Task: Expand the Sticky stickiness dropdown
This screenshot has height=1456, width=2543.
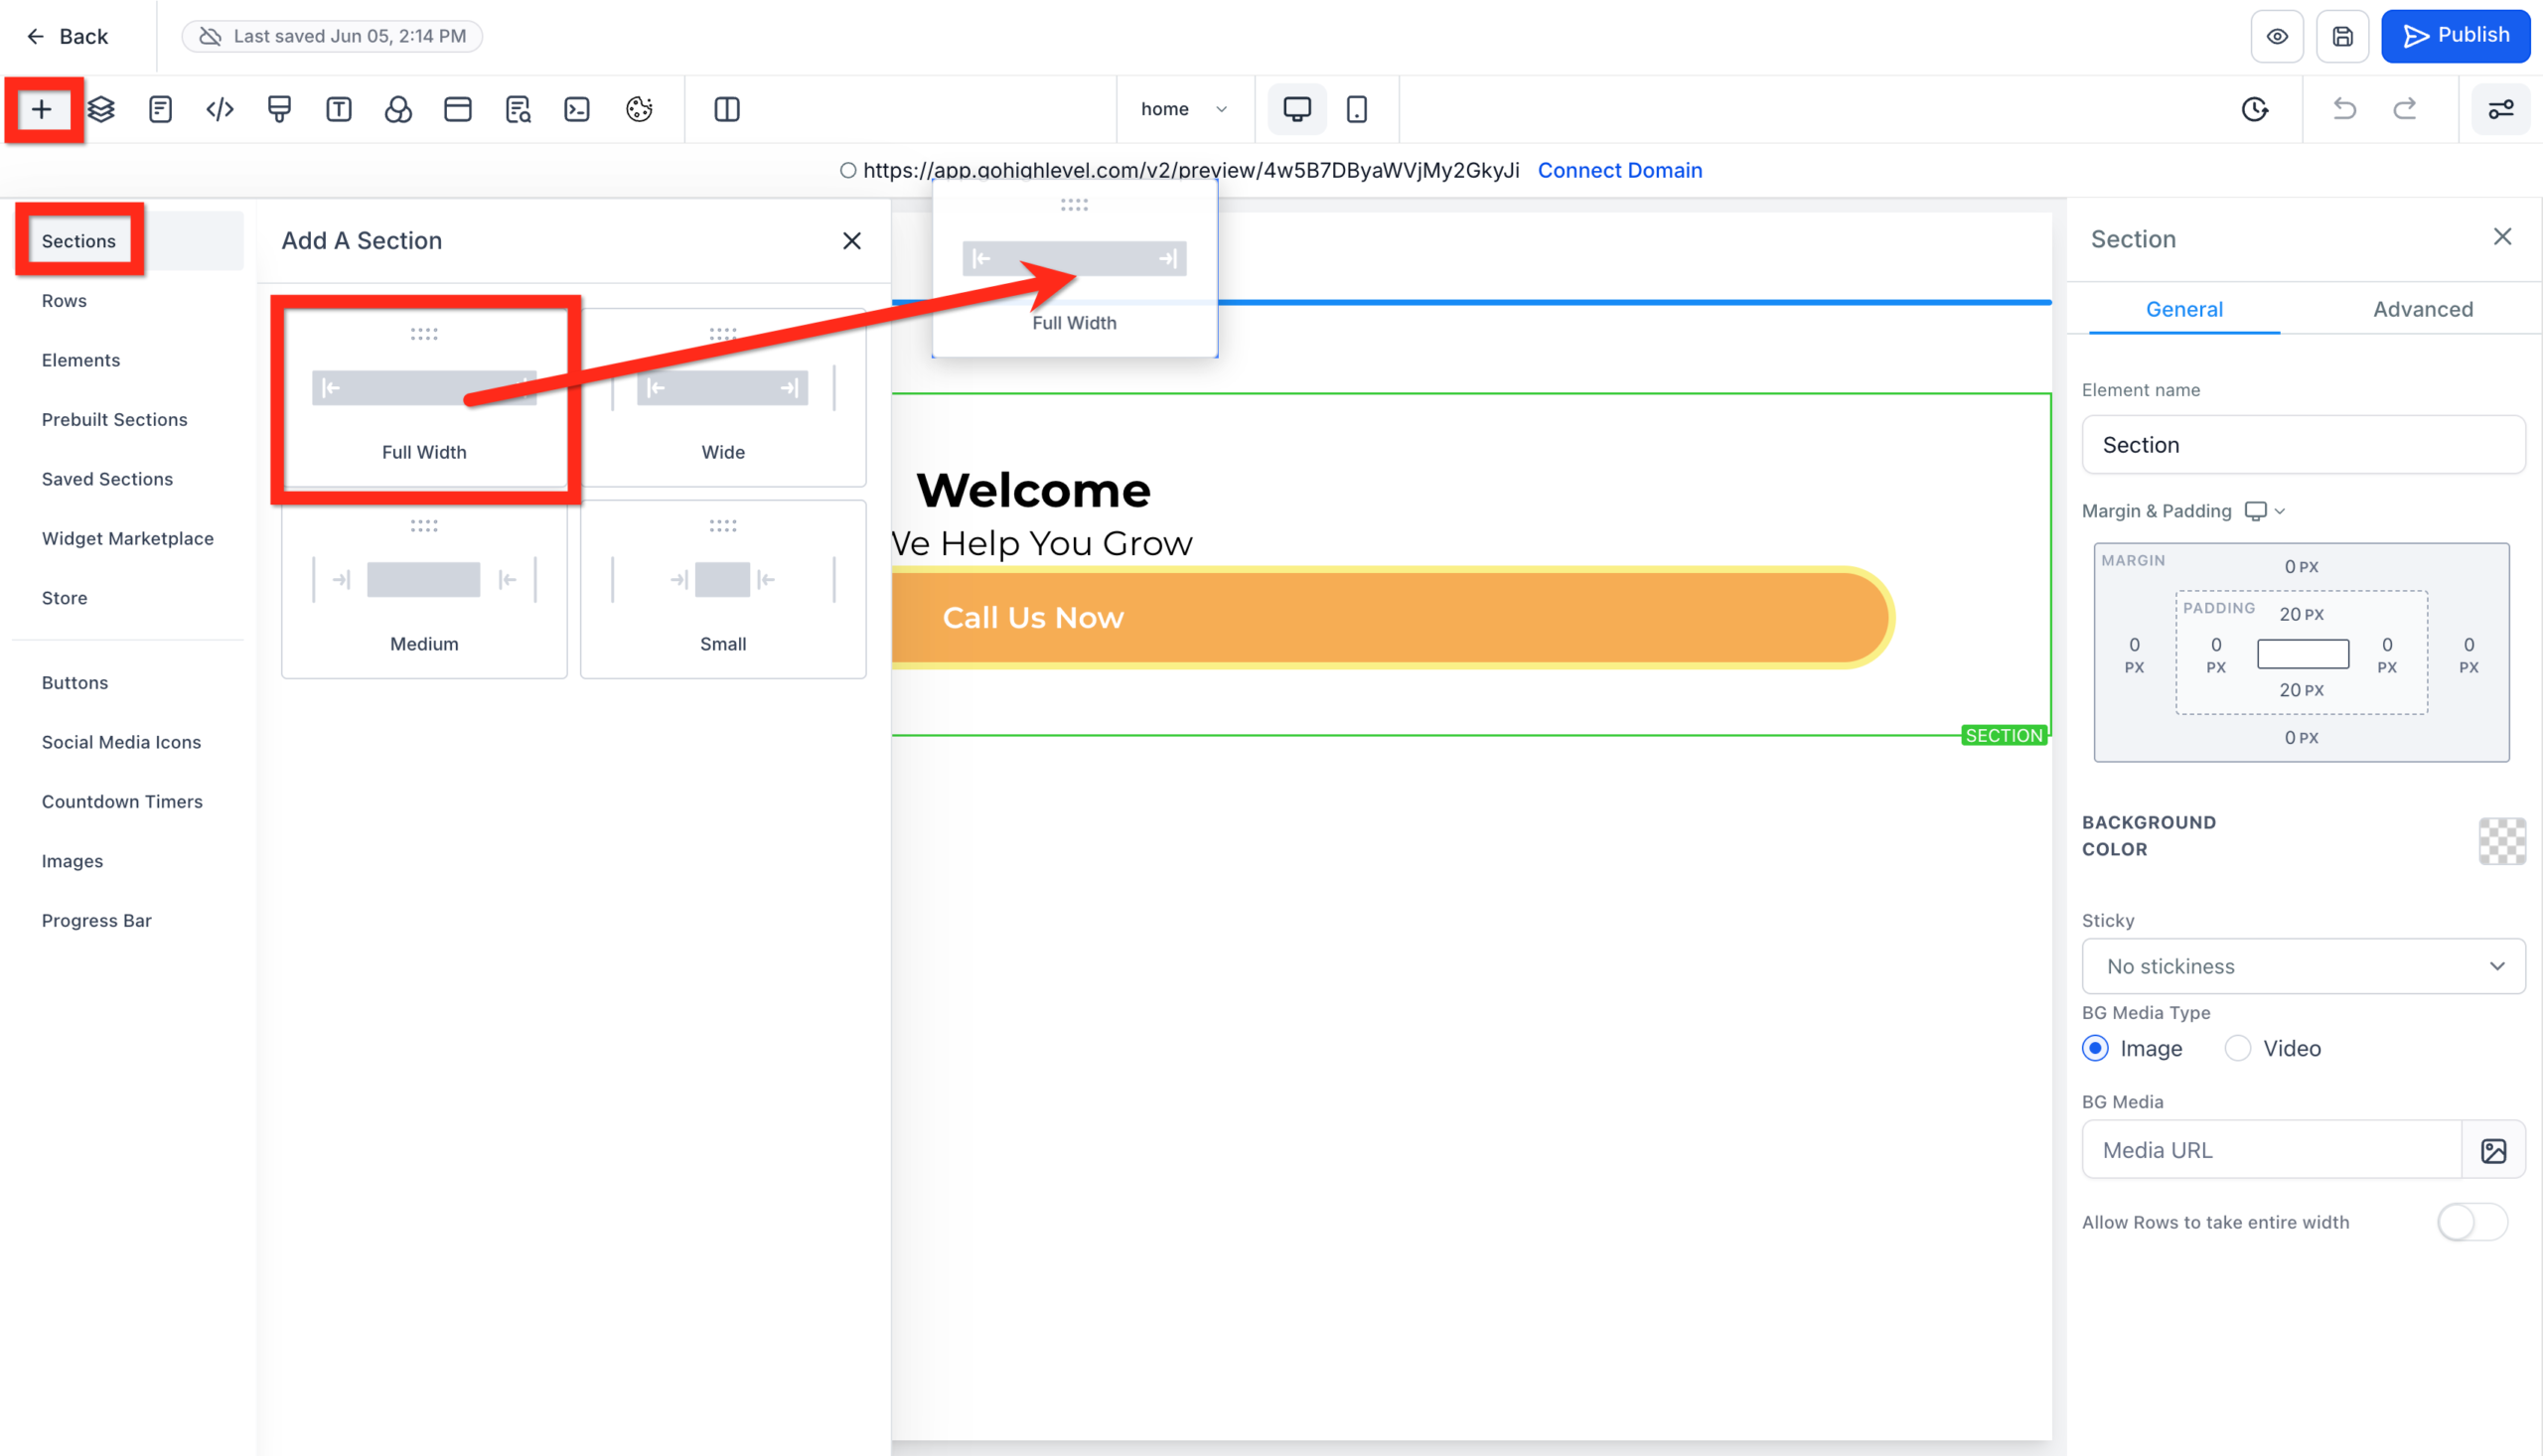Action: click(2302, 966)
